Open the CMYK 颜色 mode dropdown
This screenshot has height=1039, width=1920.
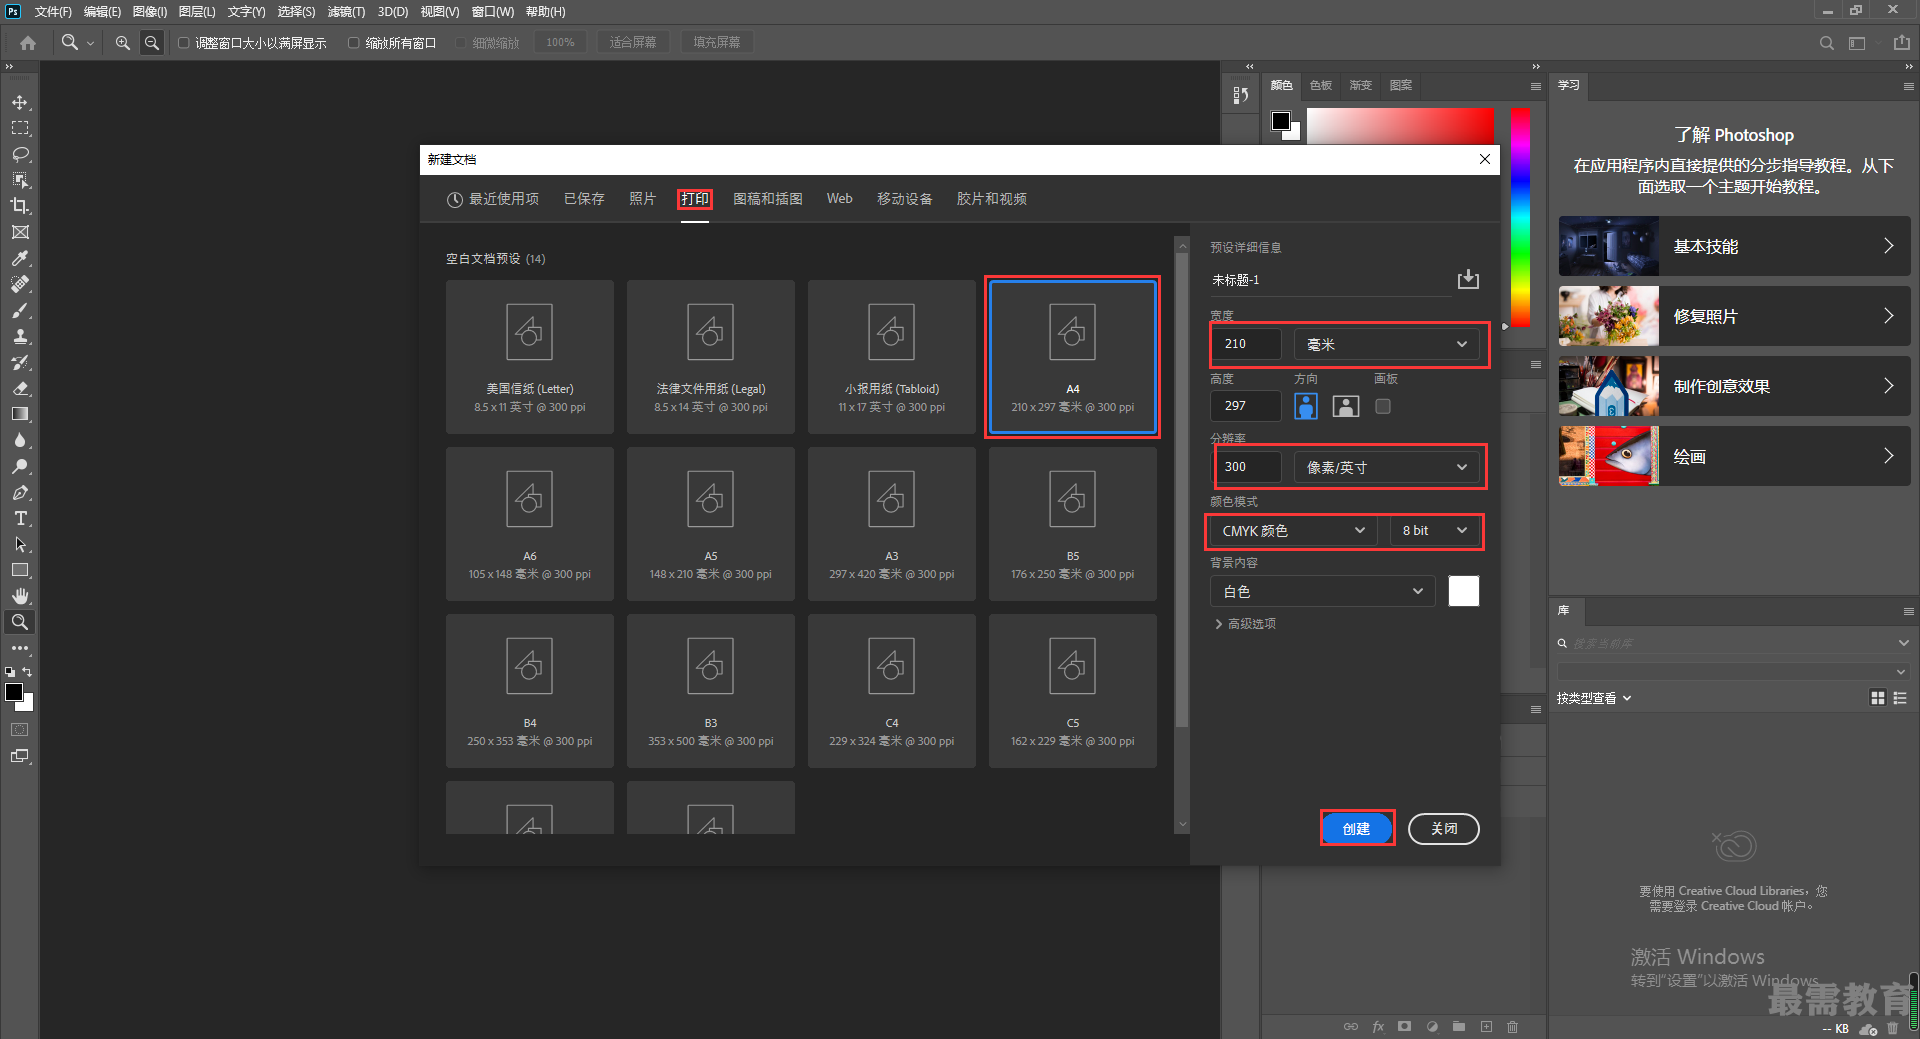tap(1294, 531)
